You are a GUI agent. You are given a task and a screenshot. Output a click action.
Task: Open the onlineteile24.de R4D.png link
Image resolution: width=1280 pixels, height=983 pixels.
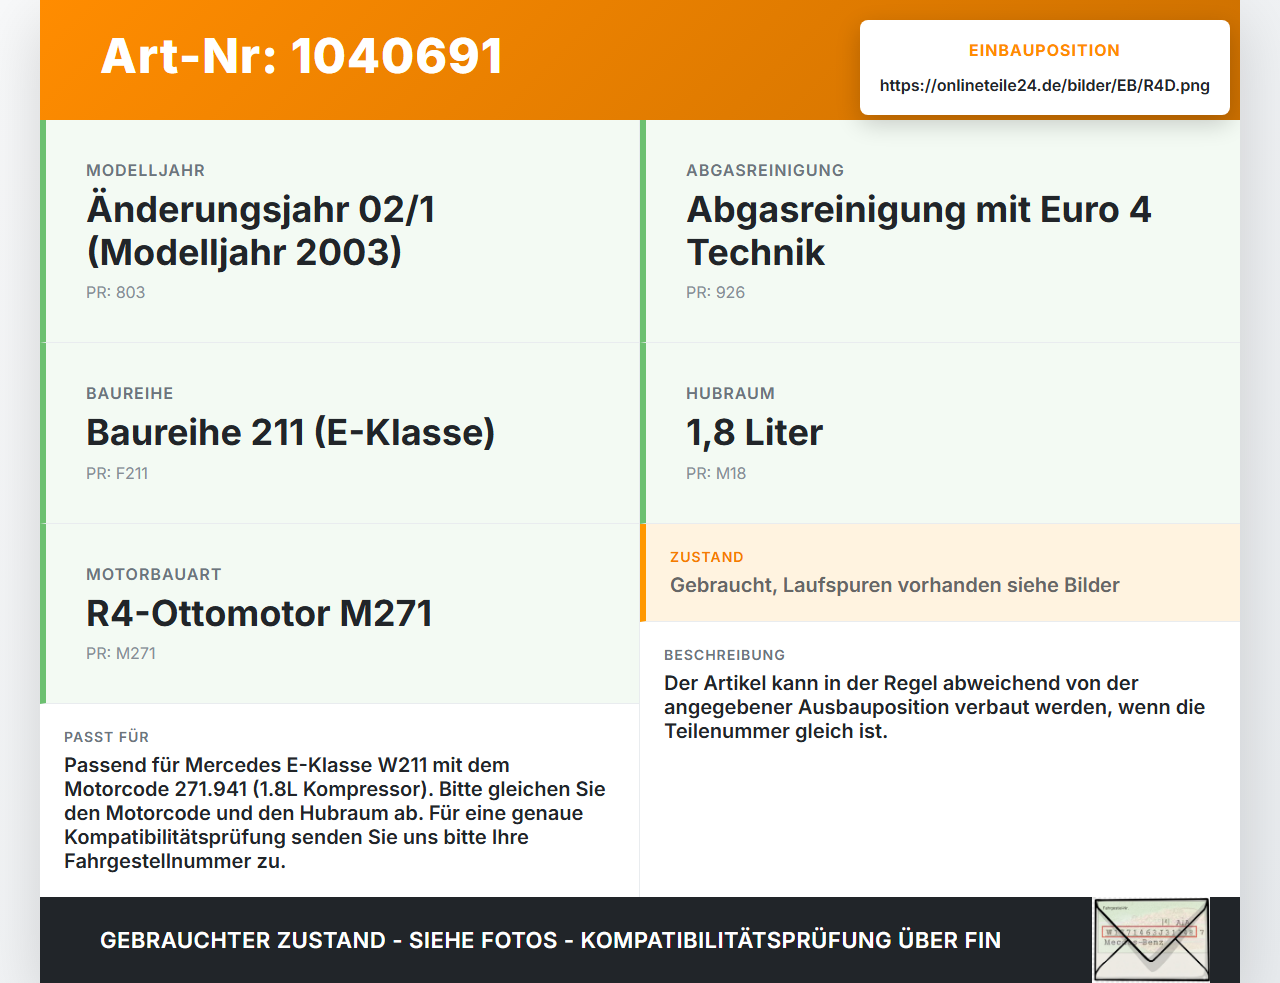tap(1044, 85)
